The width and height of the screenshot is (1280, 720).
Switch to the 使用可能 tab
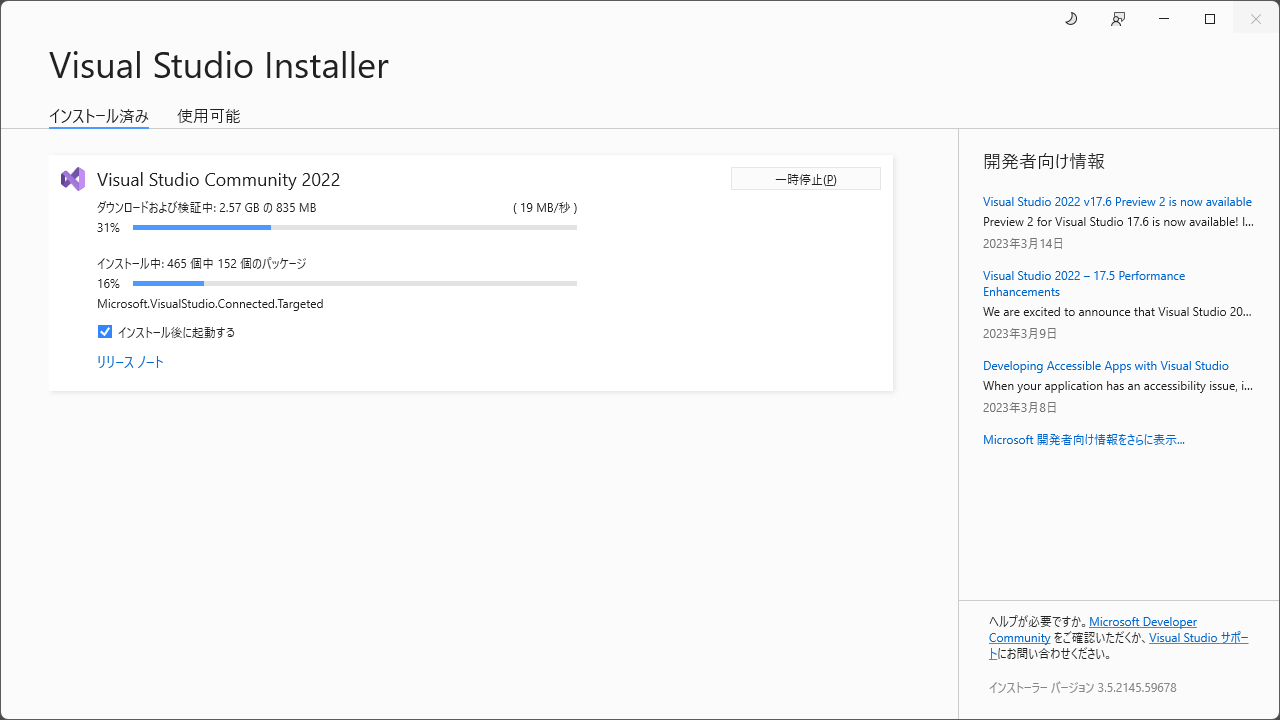pos(208,116)
